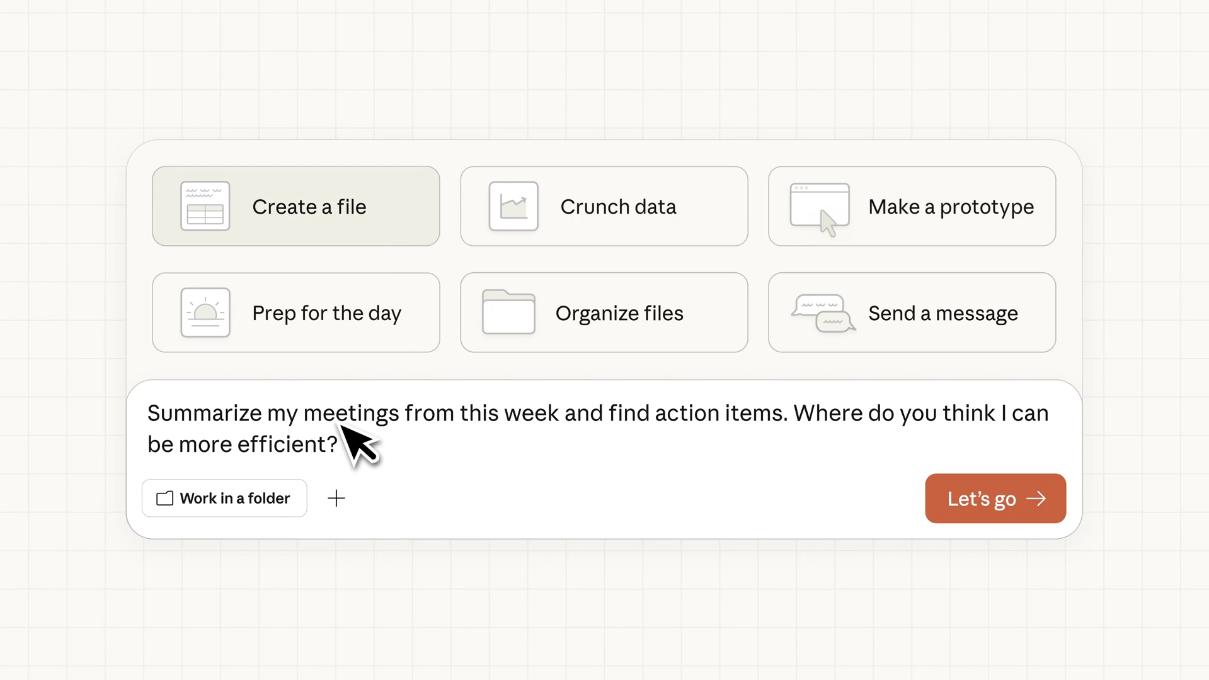This screenshot has height=680, width=1209.
Task: Select the Create a file card
Action: click(x=296, y=206)
